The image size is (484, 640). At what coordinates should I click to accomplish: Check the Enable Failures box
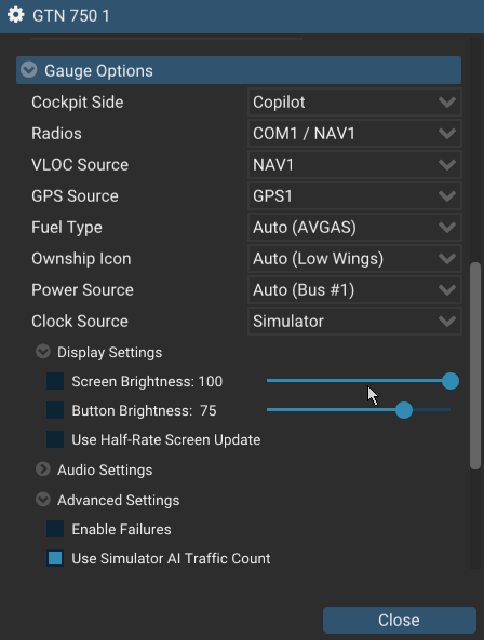[x=55, y=529]
